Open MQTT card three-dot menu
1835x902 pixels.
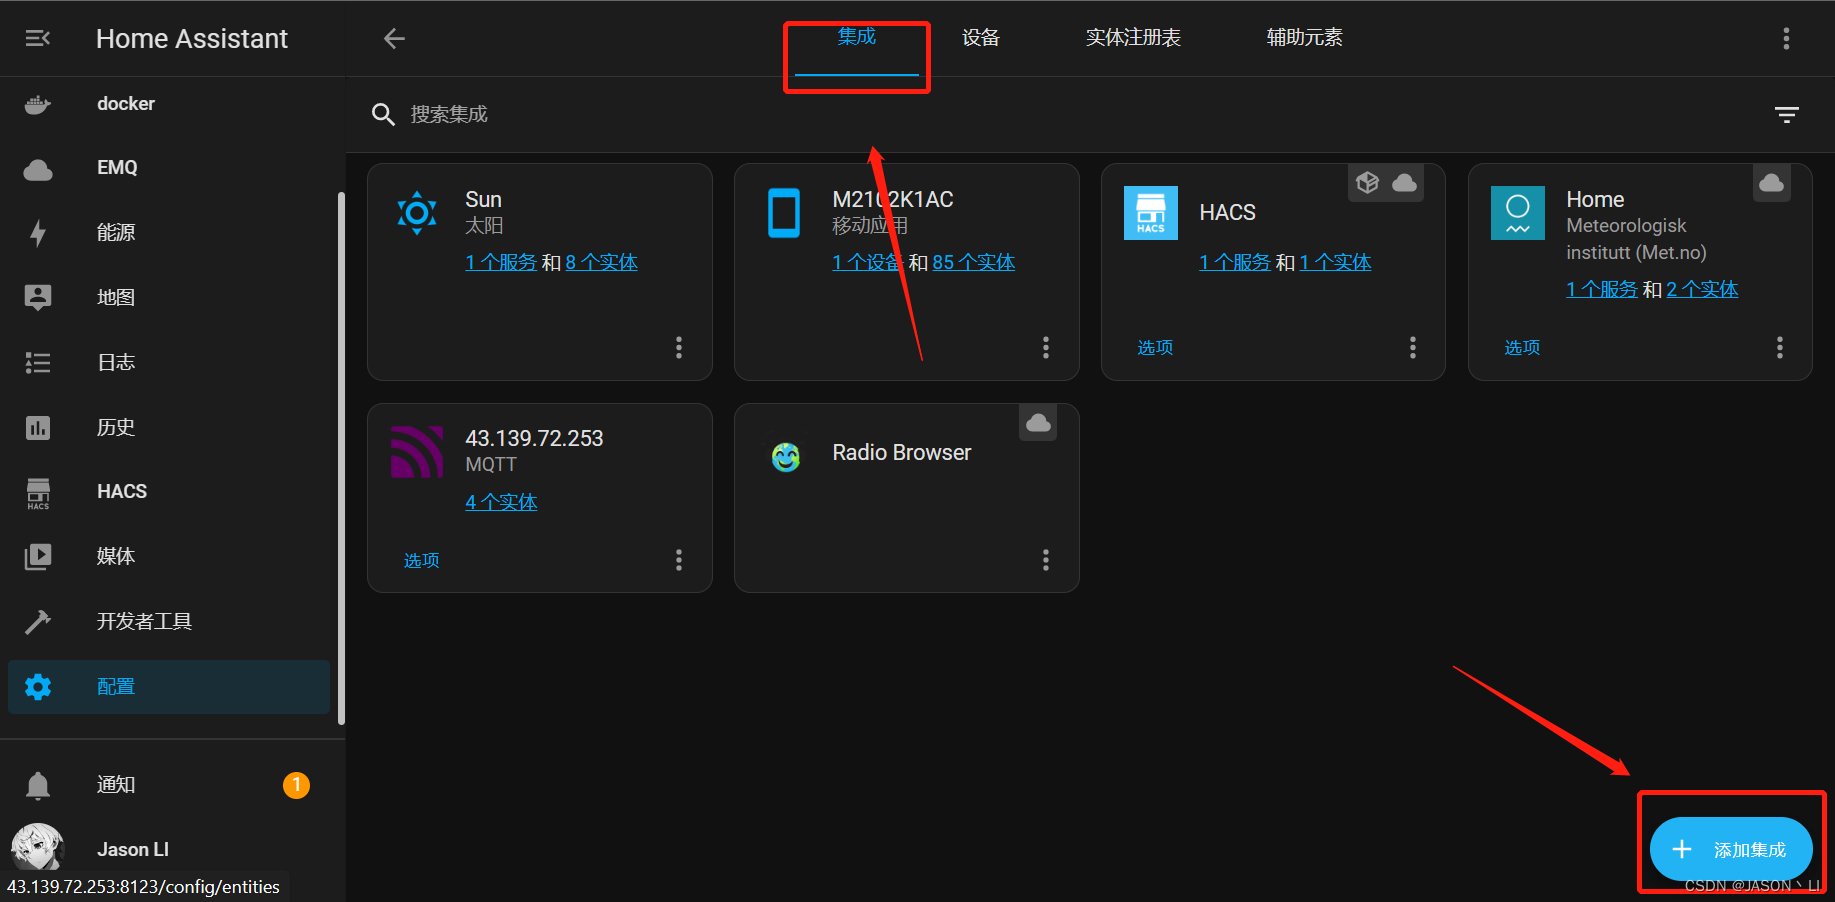pos(679,560)
